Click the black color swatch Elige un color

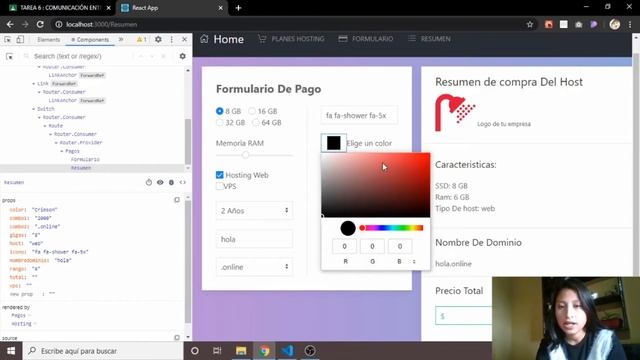333,143
